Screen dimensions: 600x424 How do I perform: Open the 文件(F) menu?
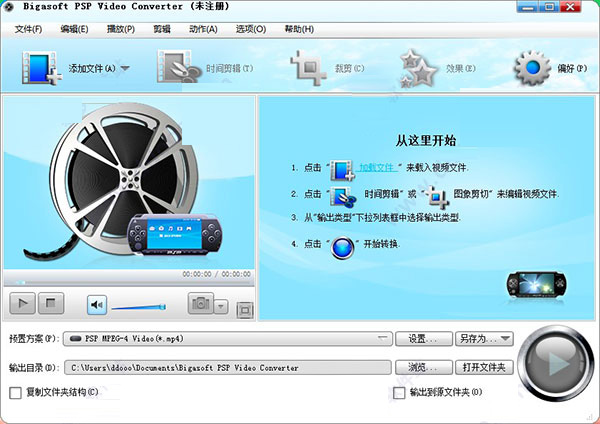pos(28,29)
